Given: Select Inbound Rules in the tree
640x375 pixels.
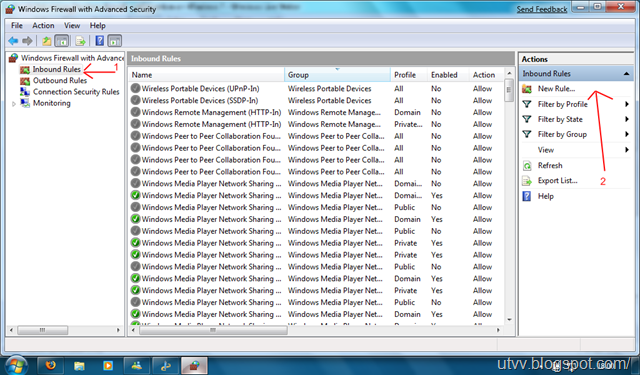Looking at the screenshot, I should [56, 69].
